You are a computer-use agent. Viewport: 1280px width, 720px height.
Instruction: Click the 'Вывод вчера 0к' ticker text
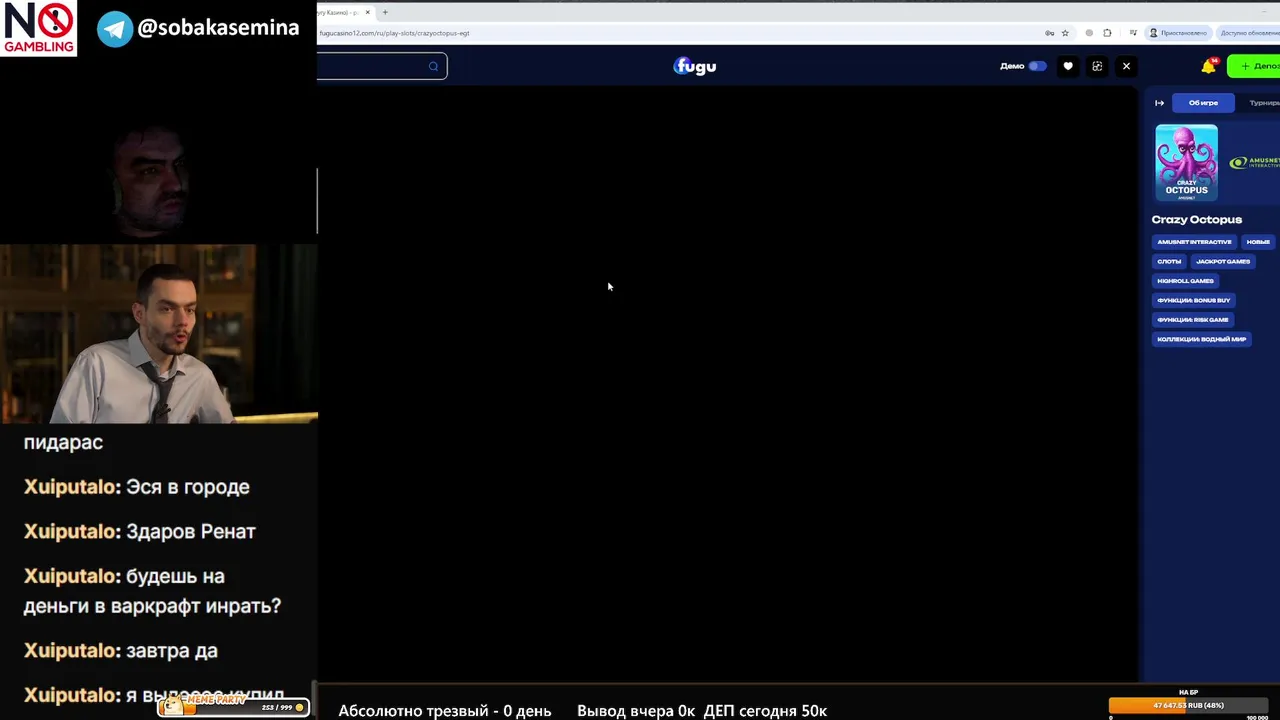point(636,711)
